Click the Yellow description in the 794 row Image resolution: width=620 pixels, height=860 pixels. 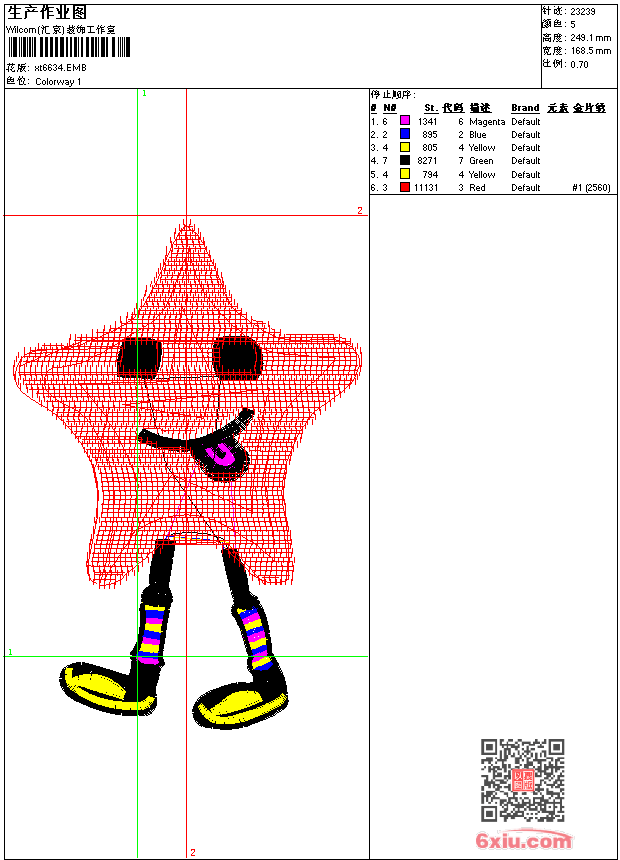click(x=482, y=175)
